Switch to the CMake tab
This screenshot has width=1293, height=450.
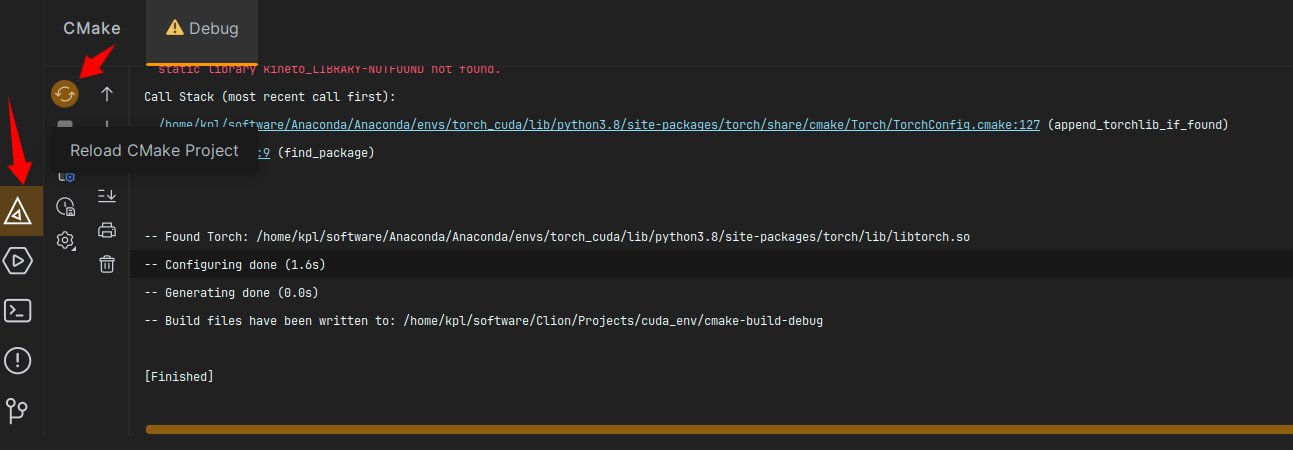[92, 28]
